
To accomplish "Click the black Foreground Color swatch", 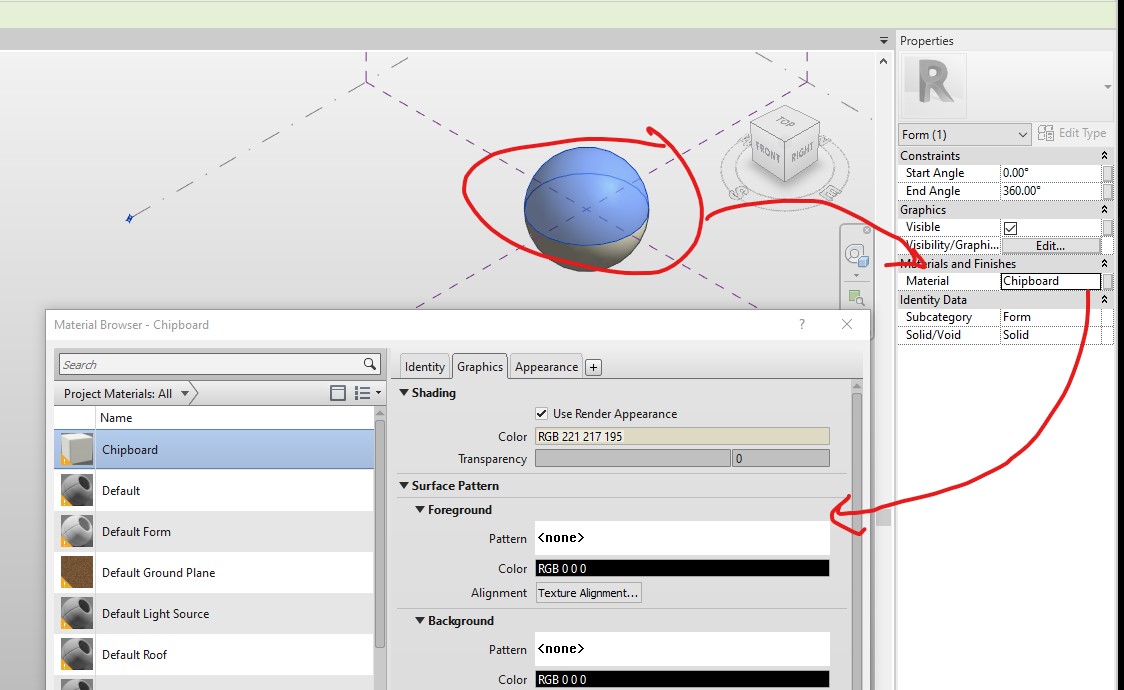I will 683,568.
